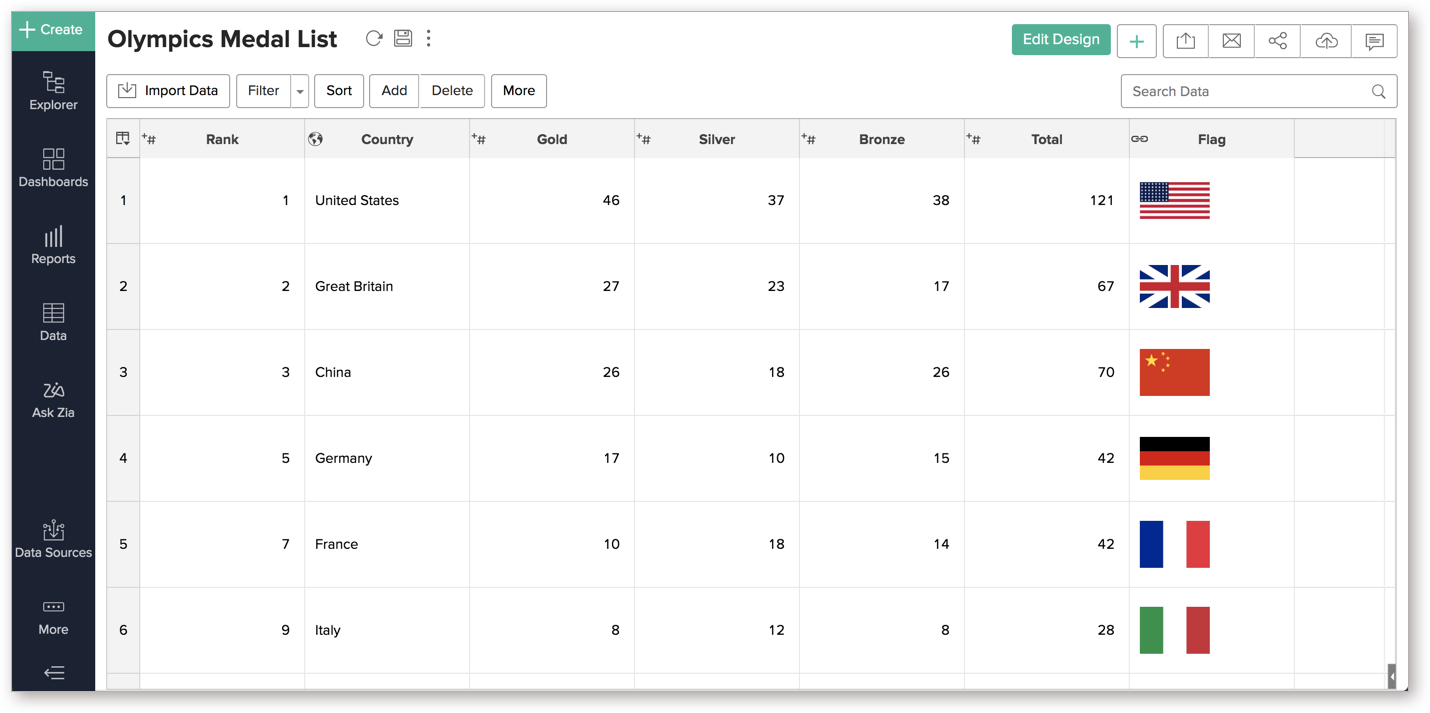Click the Great Britain flag image
The height and width of the screenshot is (713, 1430).
click(x=1175, y=286)
